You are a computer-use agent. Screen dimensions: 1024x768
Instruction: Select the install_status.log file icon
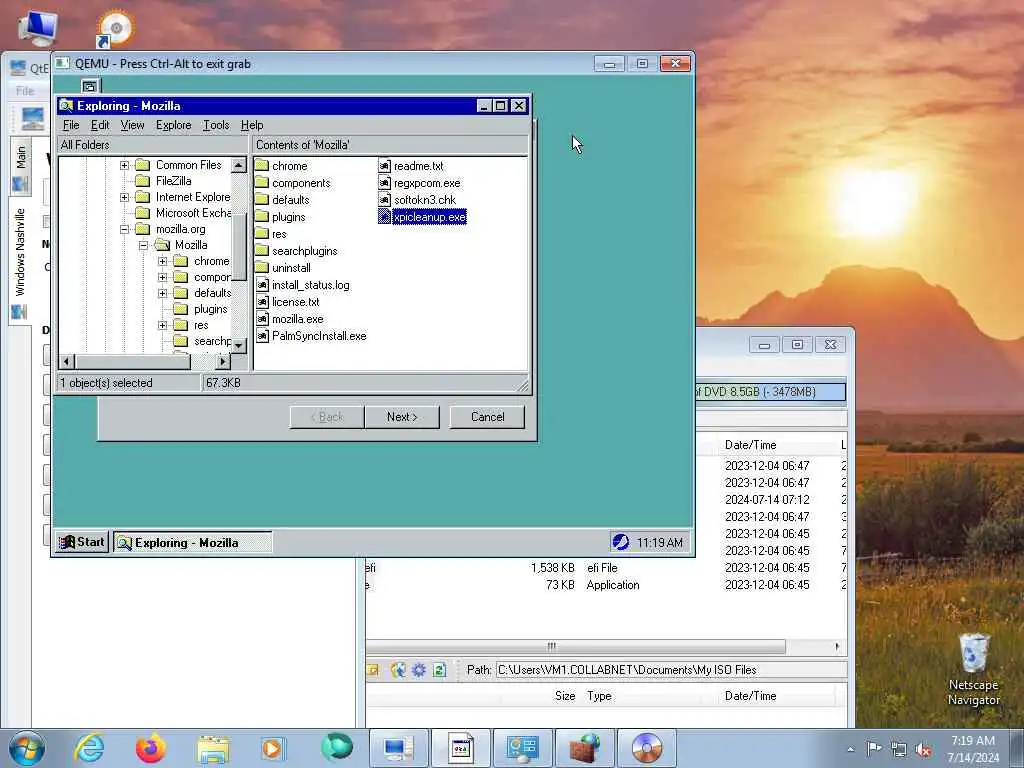(x=262, y=285)
